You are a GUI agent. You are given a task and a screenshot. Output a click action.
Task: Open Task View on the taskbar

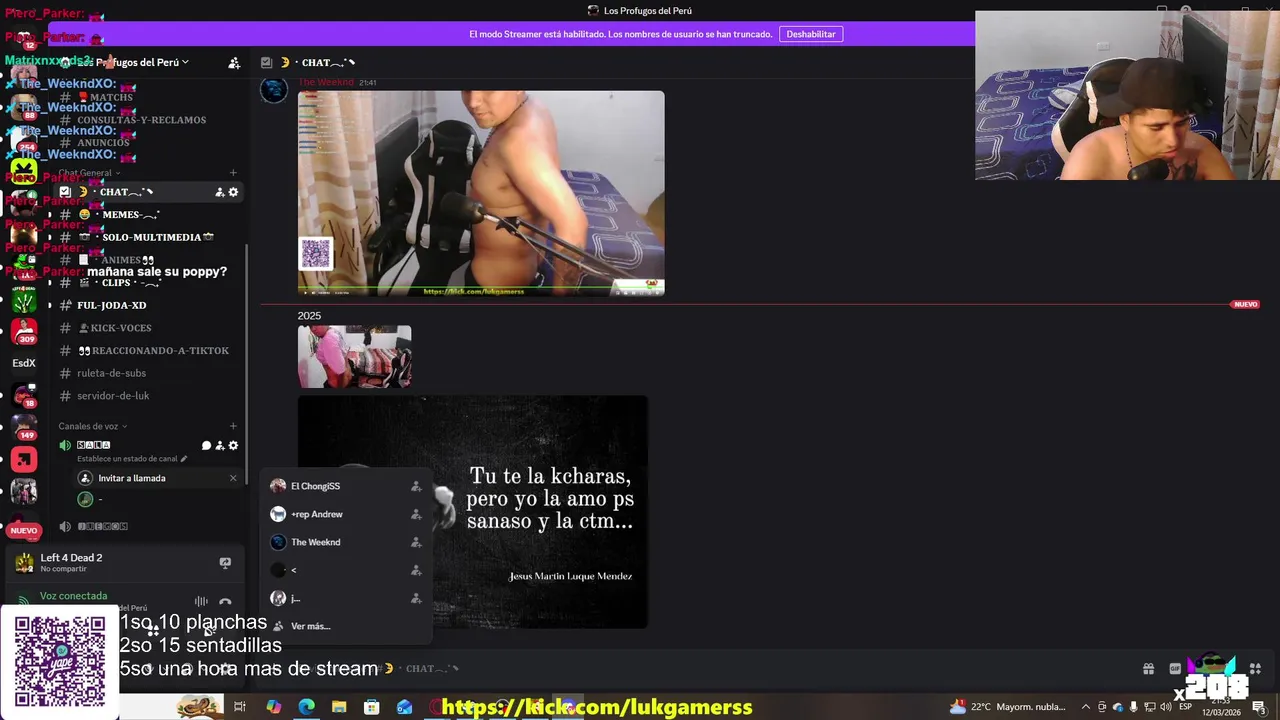240,707
